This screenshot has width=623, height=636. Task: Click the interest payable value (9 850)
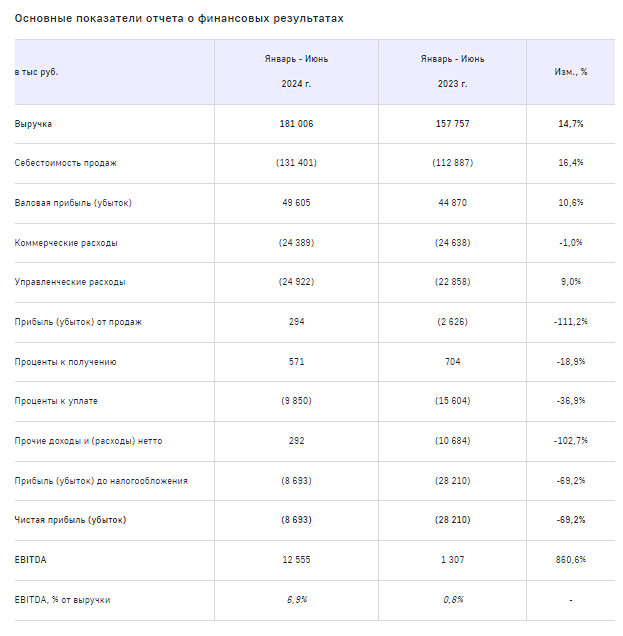click(x=295, y=401)
